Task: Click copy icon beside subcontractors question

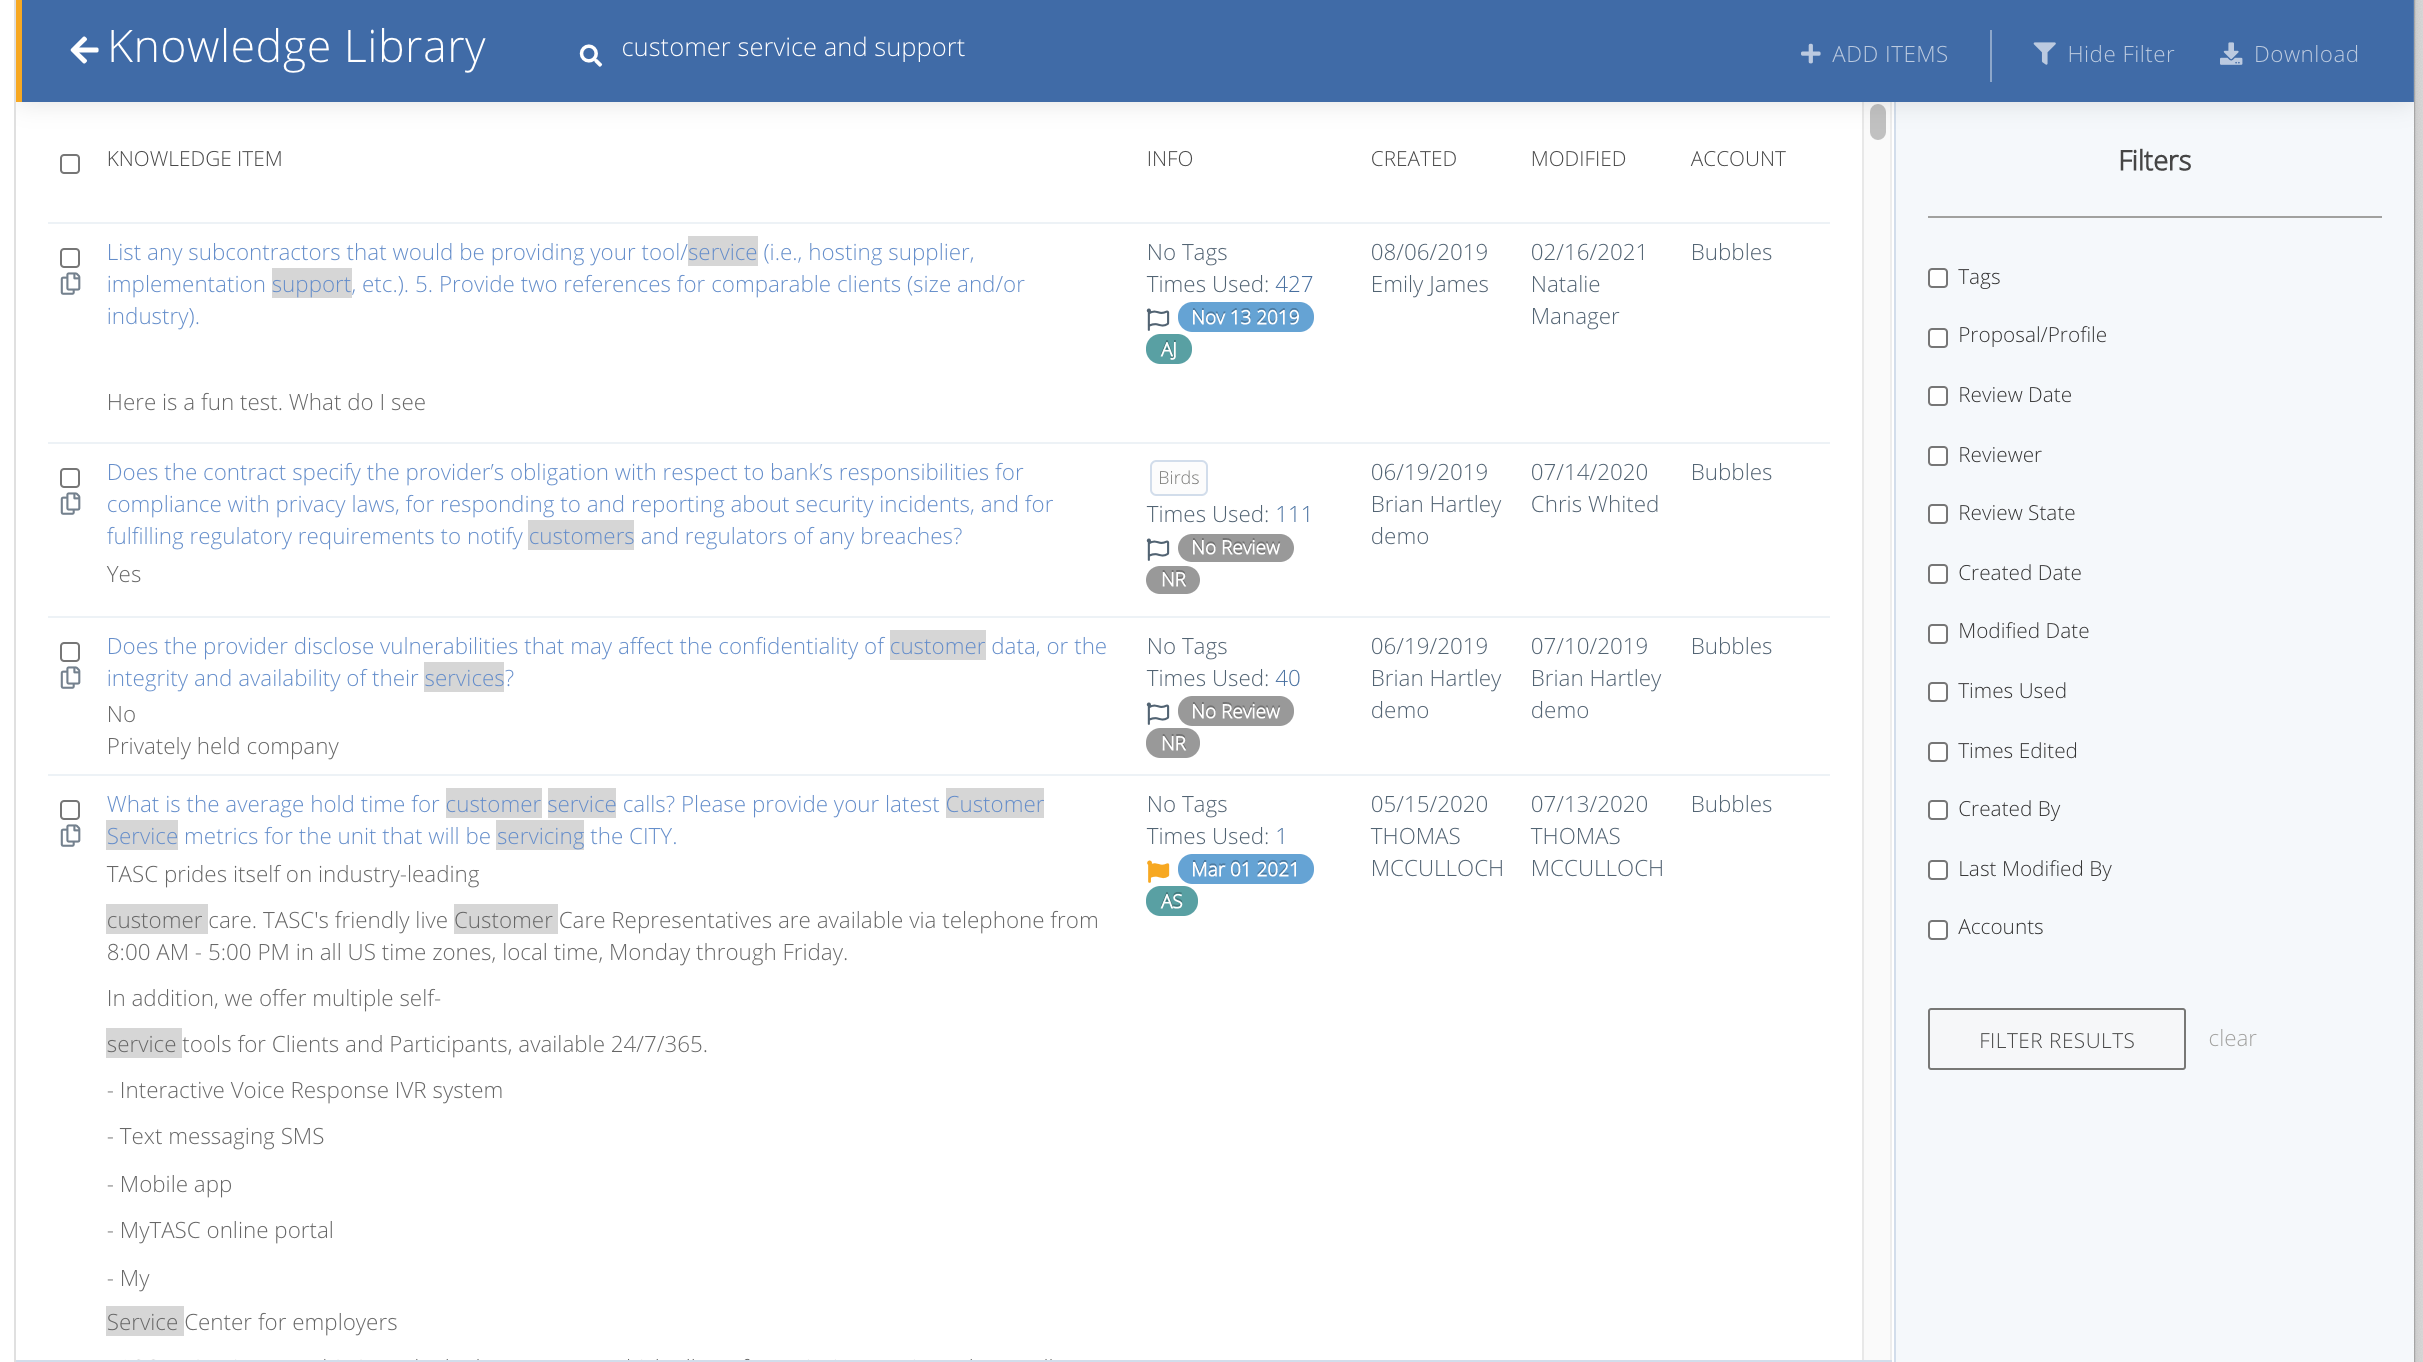Action: coord(70,285)
